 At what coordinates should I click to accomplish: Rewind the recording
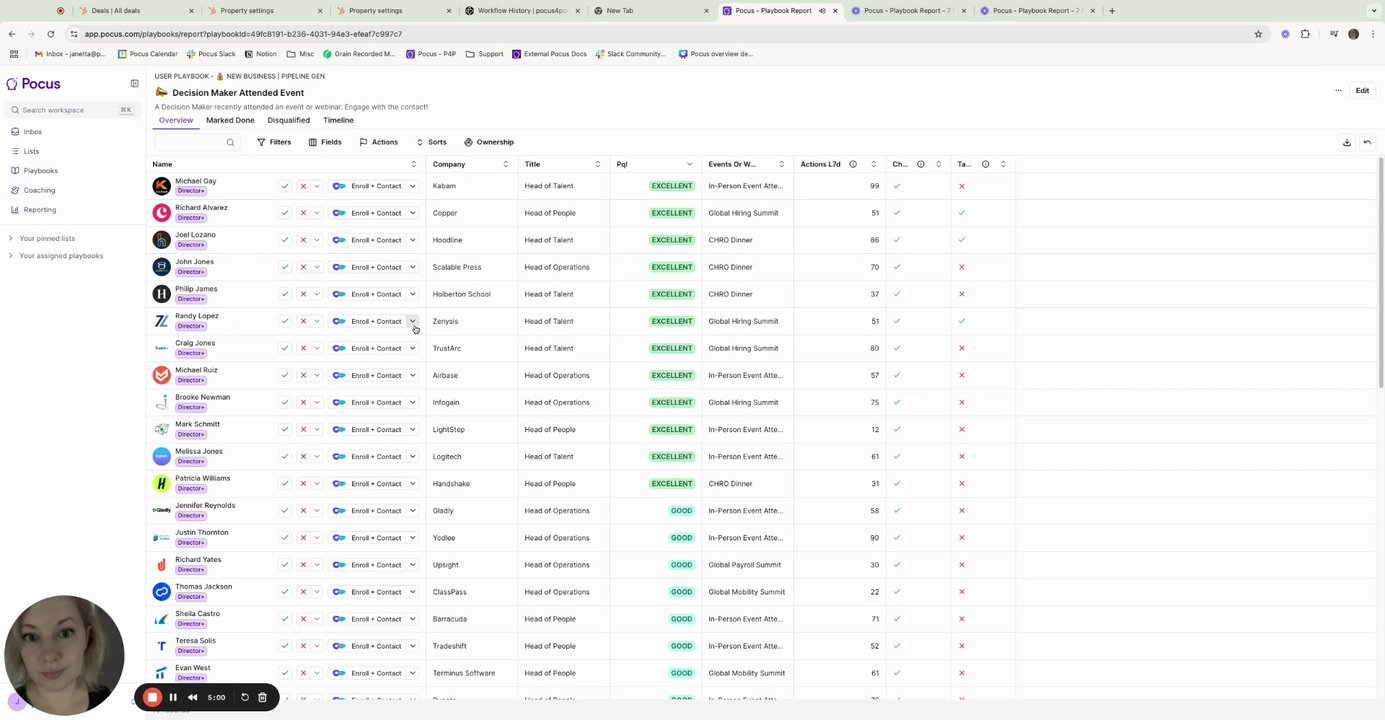pyautogui.click(x=193, y=697)
